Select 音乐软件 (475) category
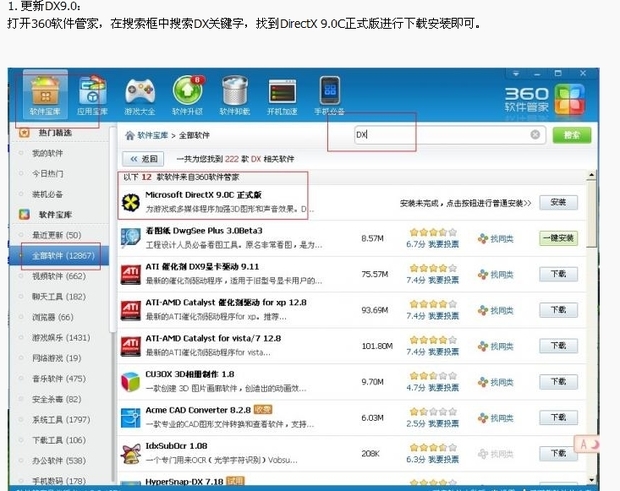This screenshot has height=491, width=620. (x=59, y=379)
